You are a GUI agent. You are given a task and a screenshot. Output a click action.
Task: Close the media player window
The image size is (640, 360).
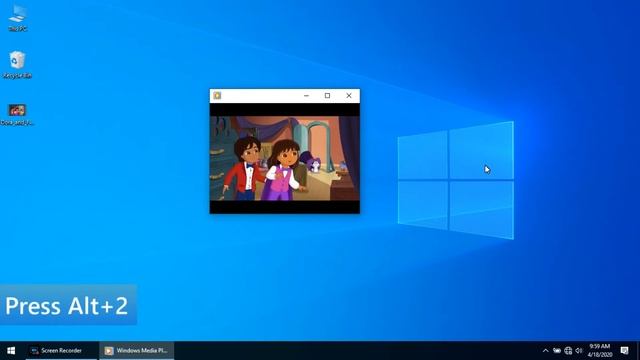pos(349,96)
